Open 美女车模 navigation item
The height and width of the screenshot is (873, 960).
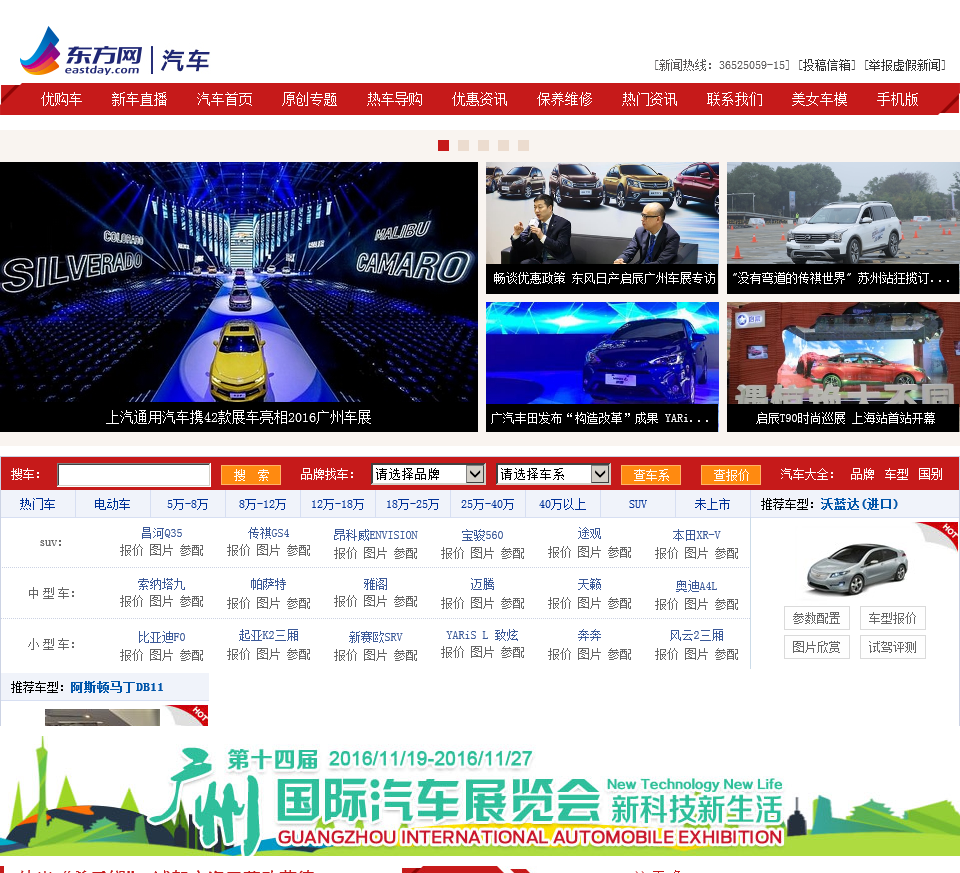coord(819,99)
